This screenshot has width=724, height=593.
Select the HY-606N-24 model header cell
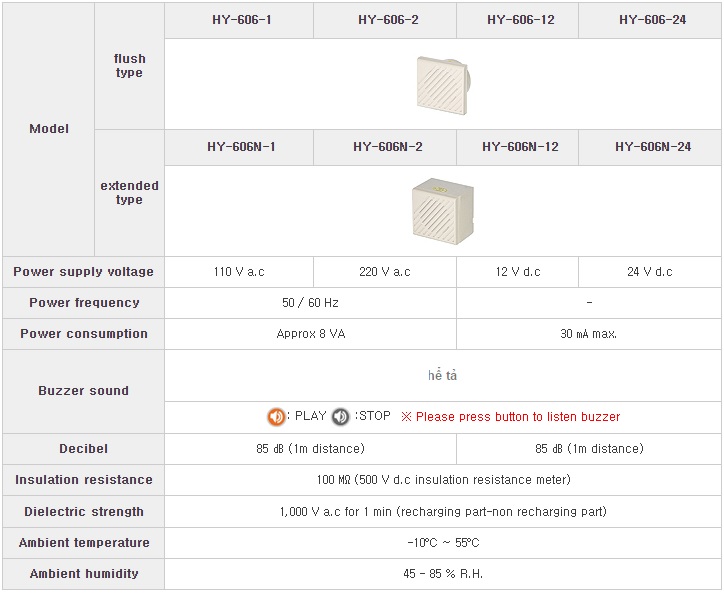[x=650, y=148]
